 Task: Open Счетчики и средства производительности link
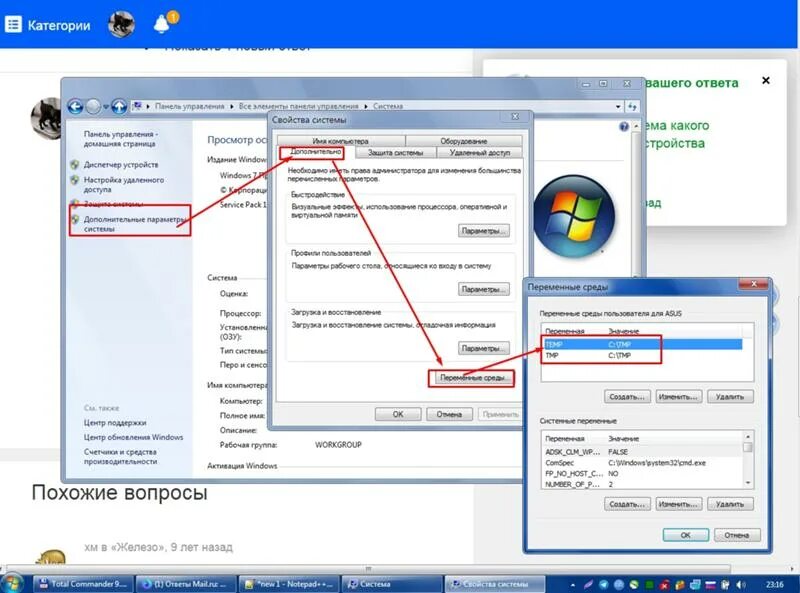point(120,456)
